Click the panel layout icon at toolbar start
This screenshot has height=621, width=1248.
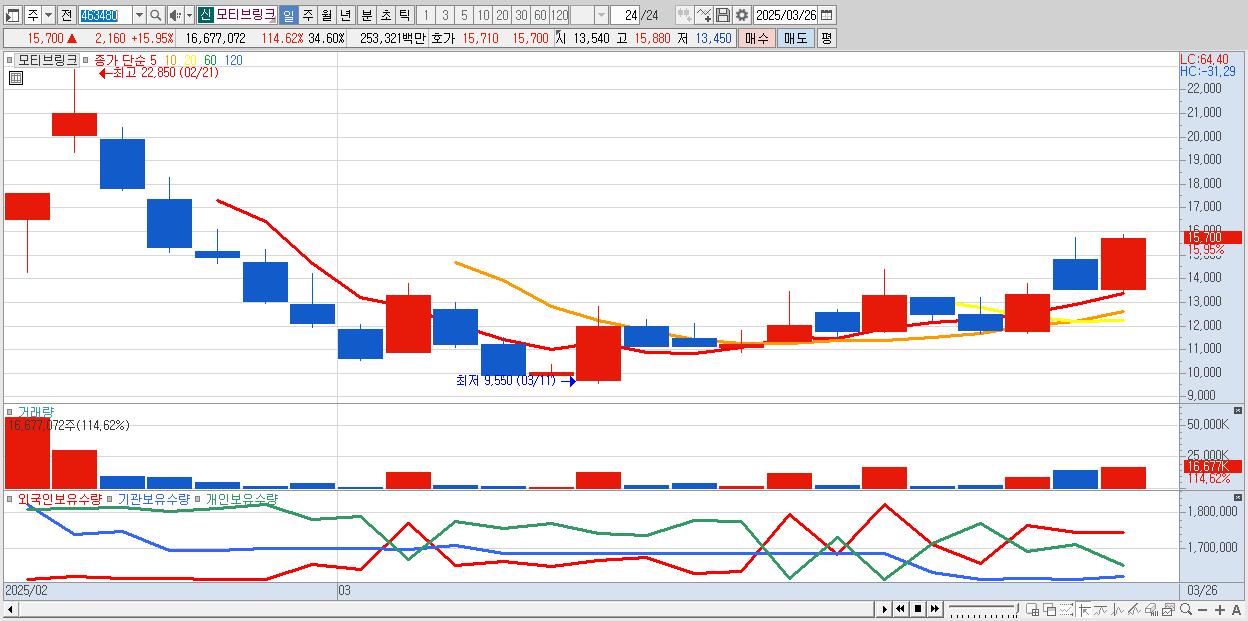pyautogui.click(x=12, y=15)
